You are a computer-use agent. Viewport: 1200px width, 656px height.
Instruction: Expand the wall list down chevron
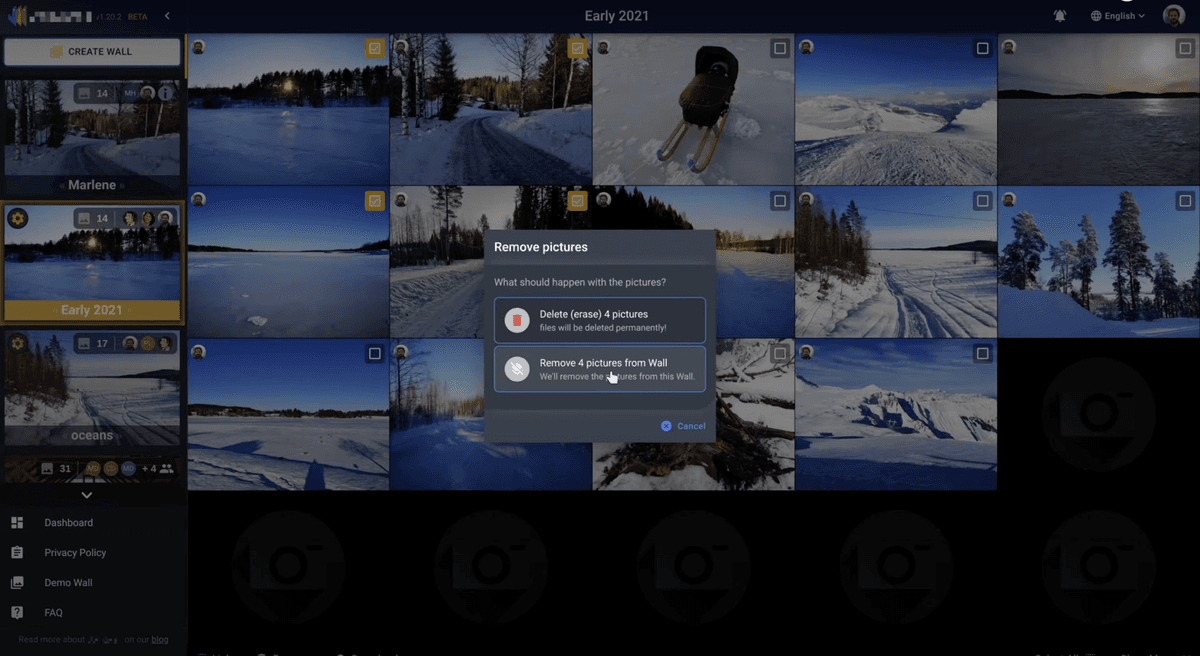(87, 495)
